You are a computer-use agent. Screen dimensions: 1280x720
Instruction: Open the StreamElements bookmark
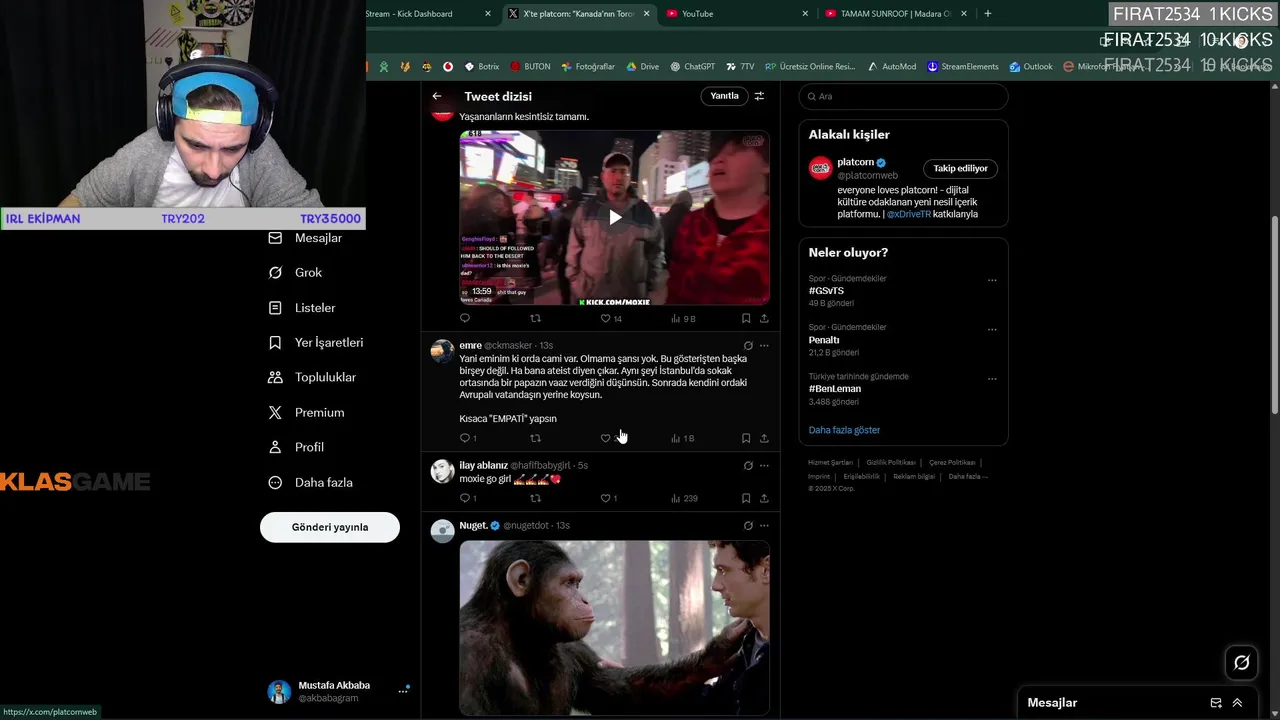(x=962, y=67)
